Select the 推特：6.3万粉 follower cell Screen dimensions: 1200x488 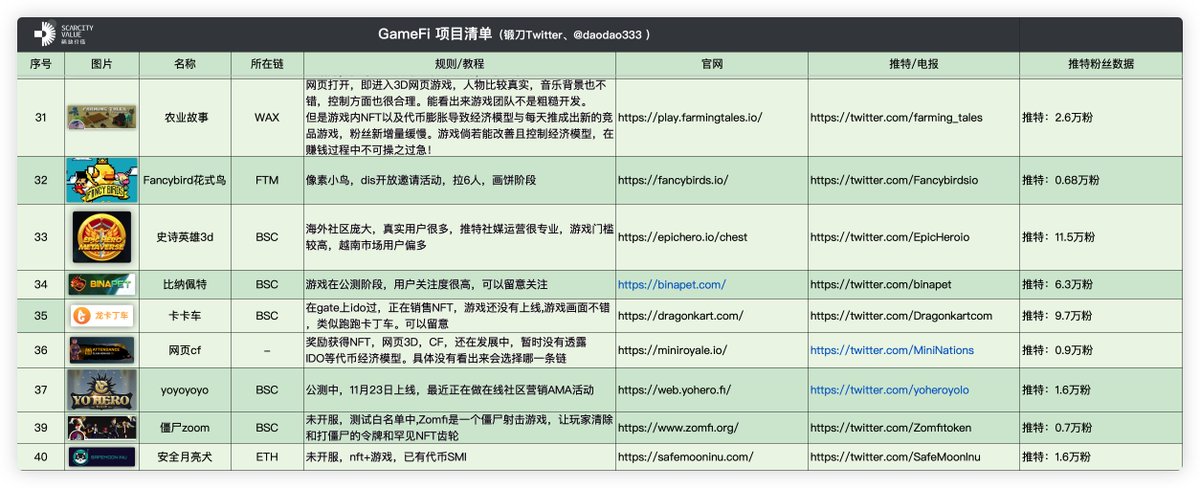1100,285
